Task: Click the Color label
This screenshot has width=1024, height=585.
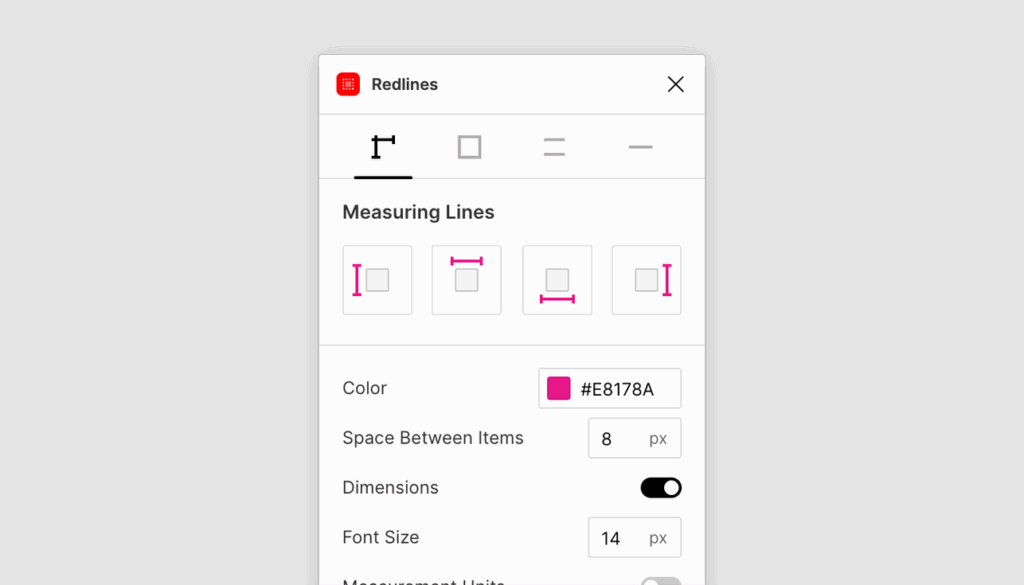Action: click(364, 388)
